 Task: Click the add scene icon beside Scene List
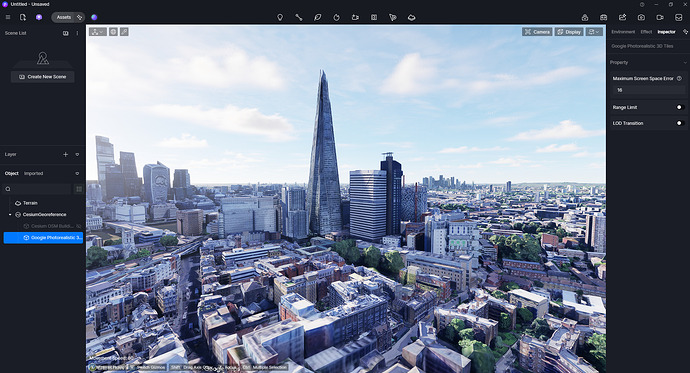[x=66, y=33]
